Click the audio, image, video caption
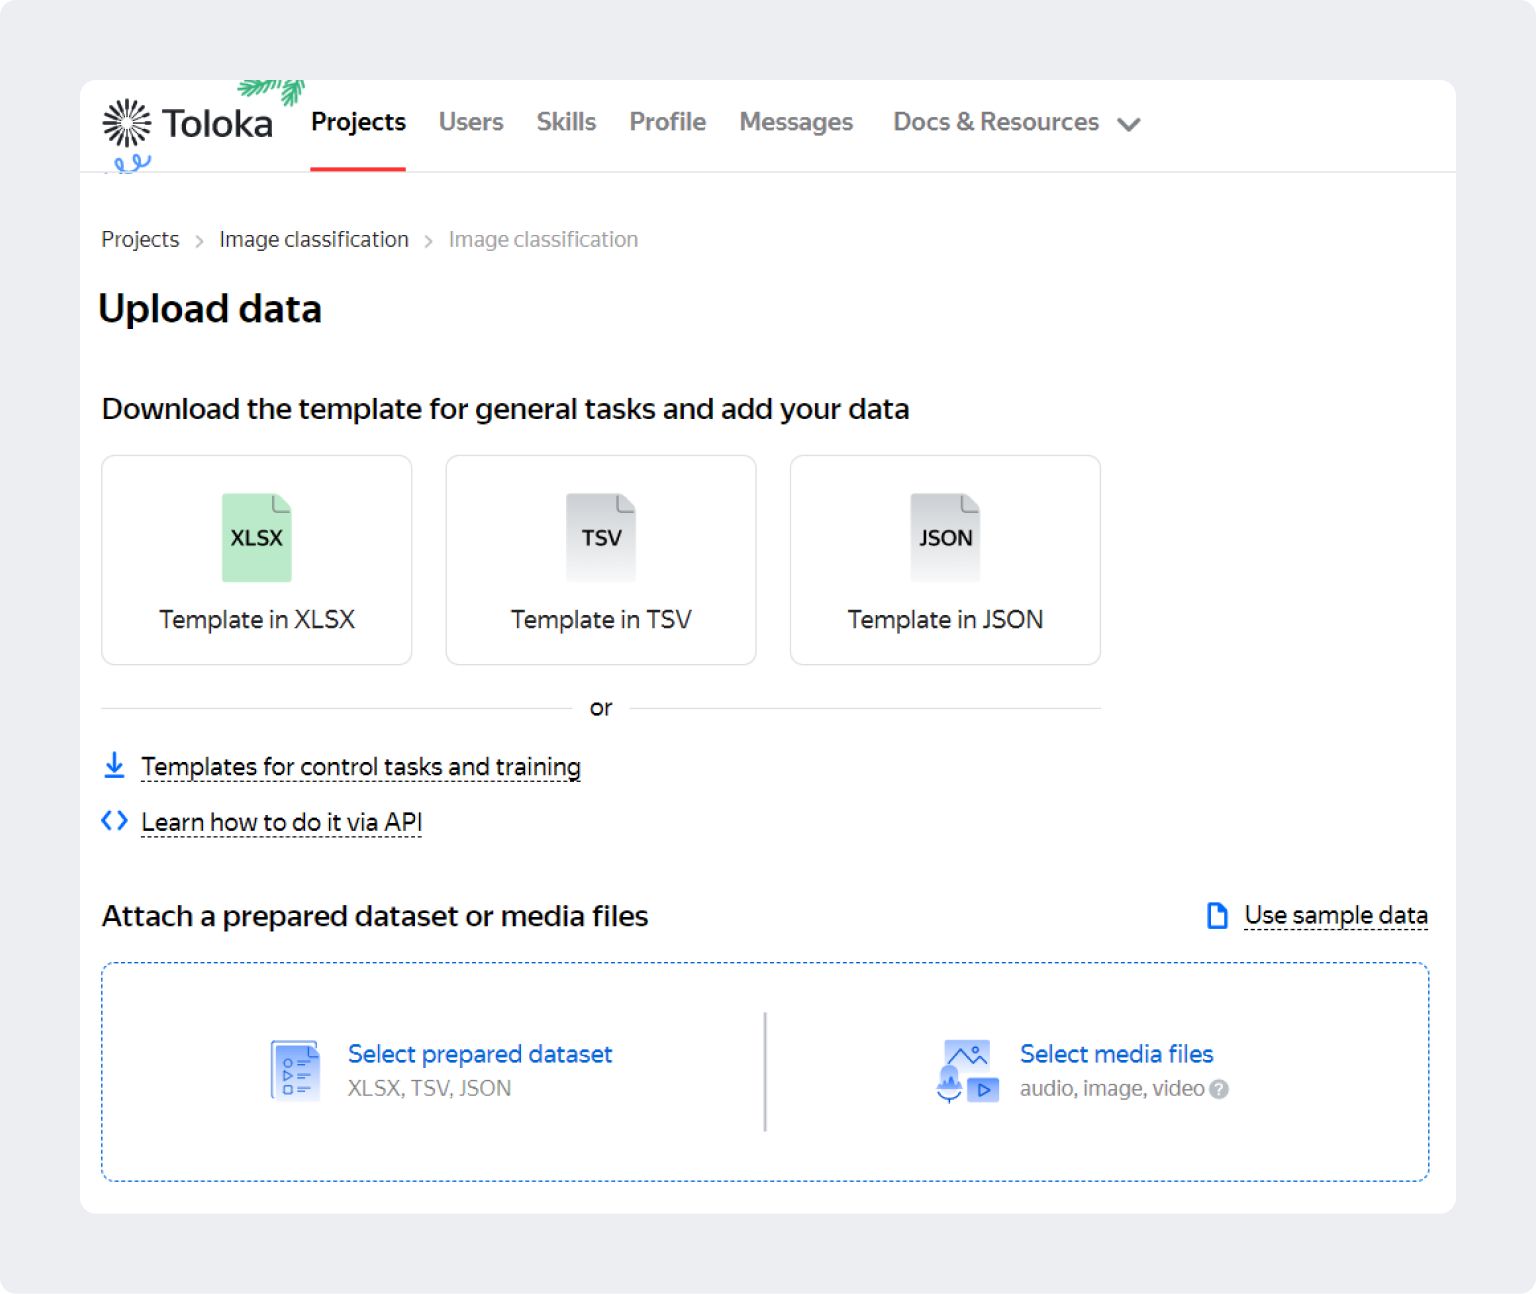Screen dimensions: 1536x1294 point(1112,1089)
